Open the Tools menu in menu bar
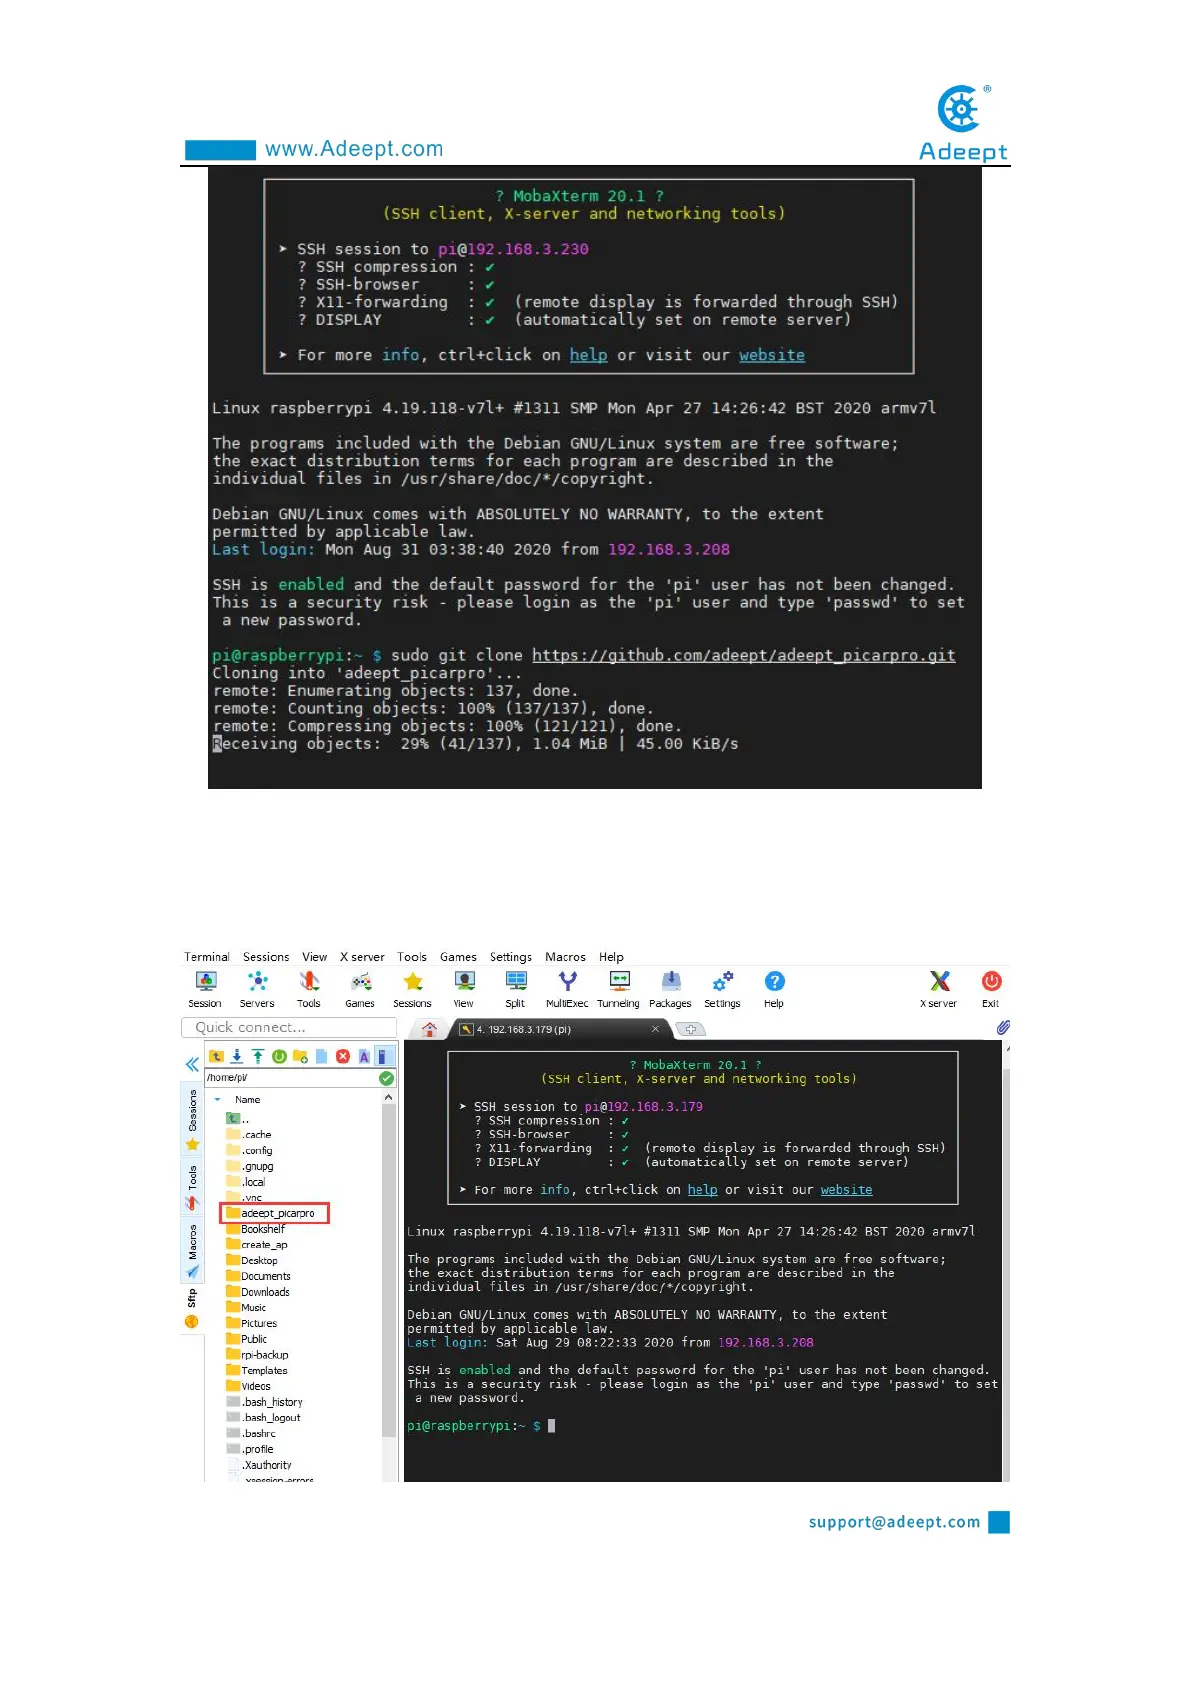This screenshot has width=1191, height=1684. [412, 957]
